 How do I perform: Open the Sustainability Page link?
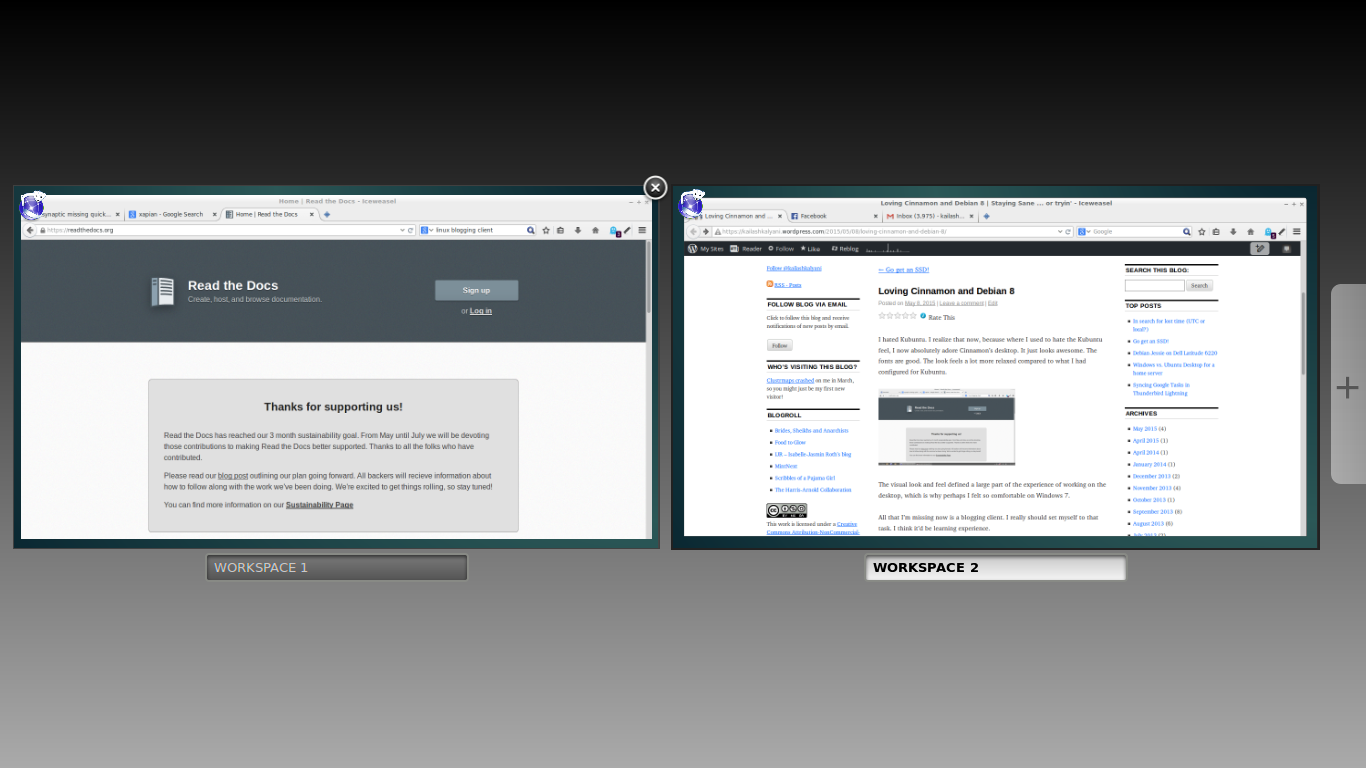pos(319,504)
